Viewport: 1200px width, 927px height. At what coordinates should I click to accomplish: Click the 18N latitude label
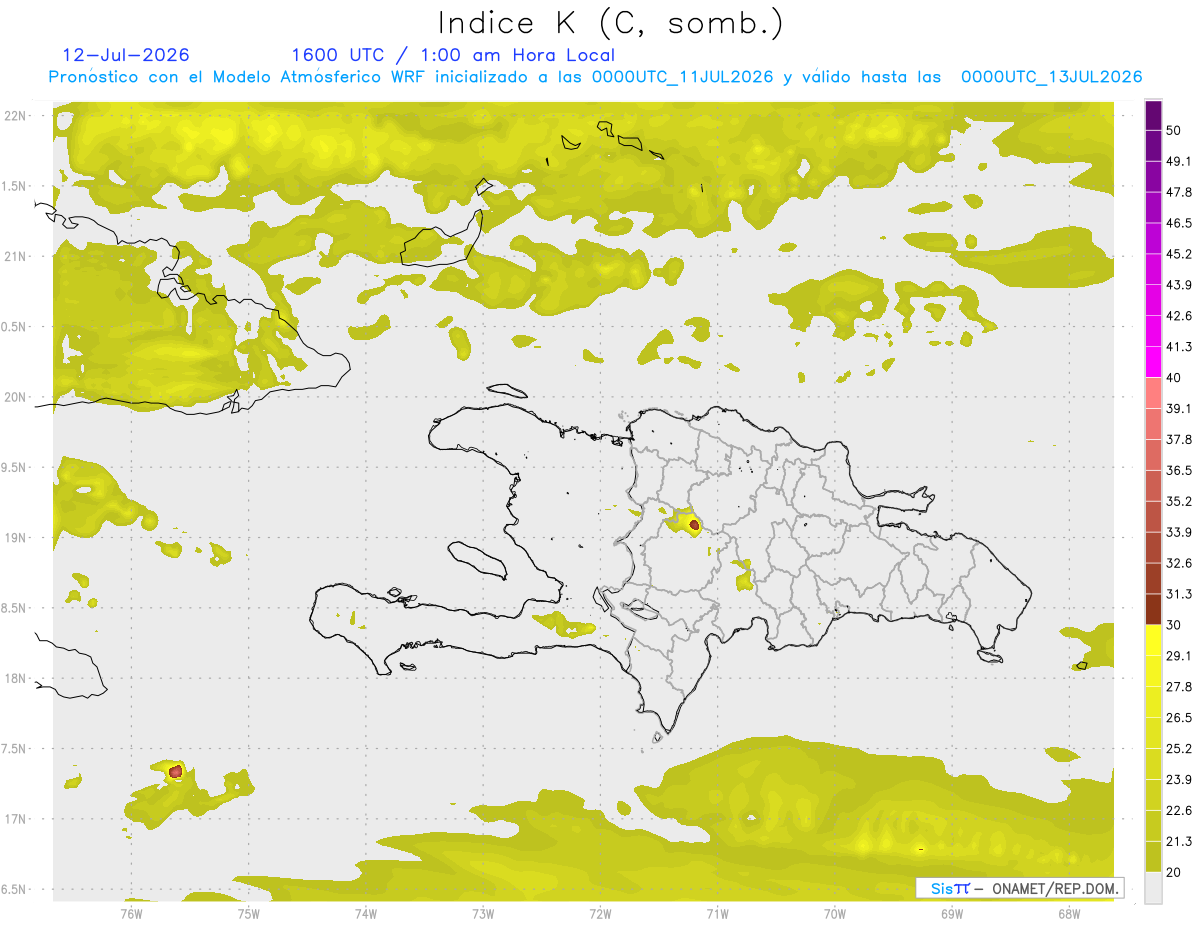pyautogui.click(x=15, y=678)
